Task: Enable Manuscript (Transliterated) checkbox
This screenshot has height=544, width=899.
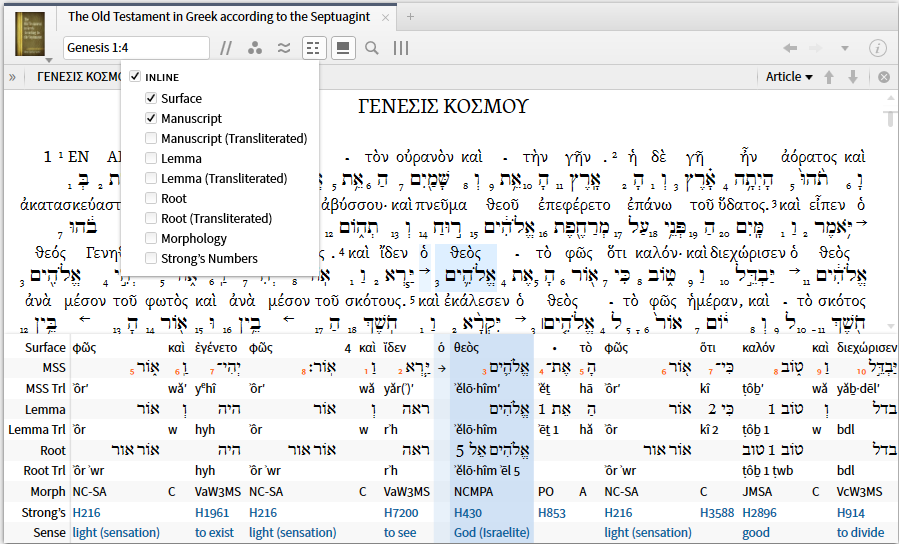Action: [x=151, y=138]
